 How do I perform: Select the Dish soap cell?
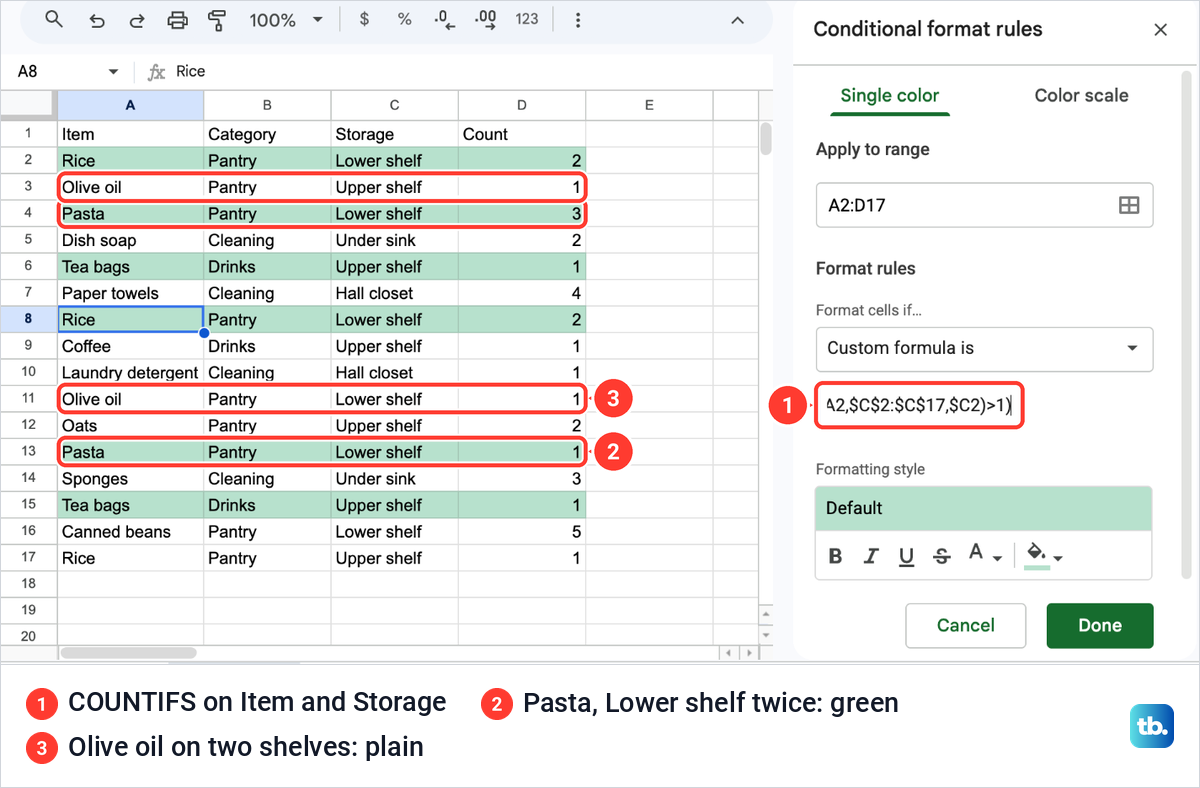click(130, 240)
